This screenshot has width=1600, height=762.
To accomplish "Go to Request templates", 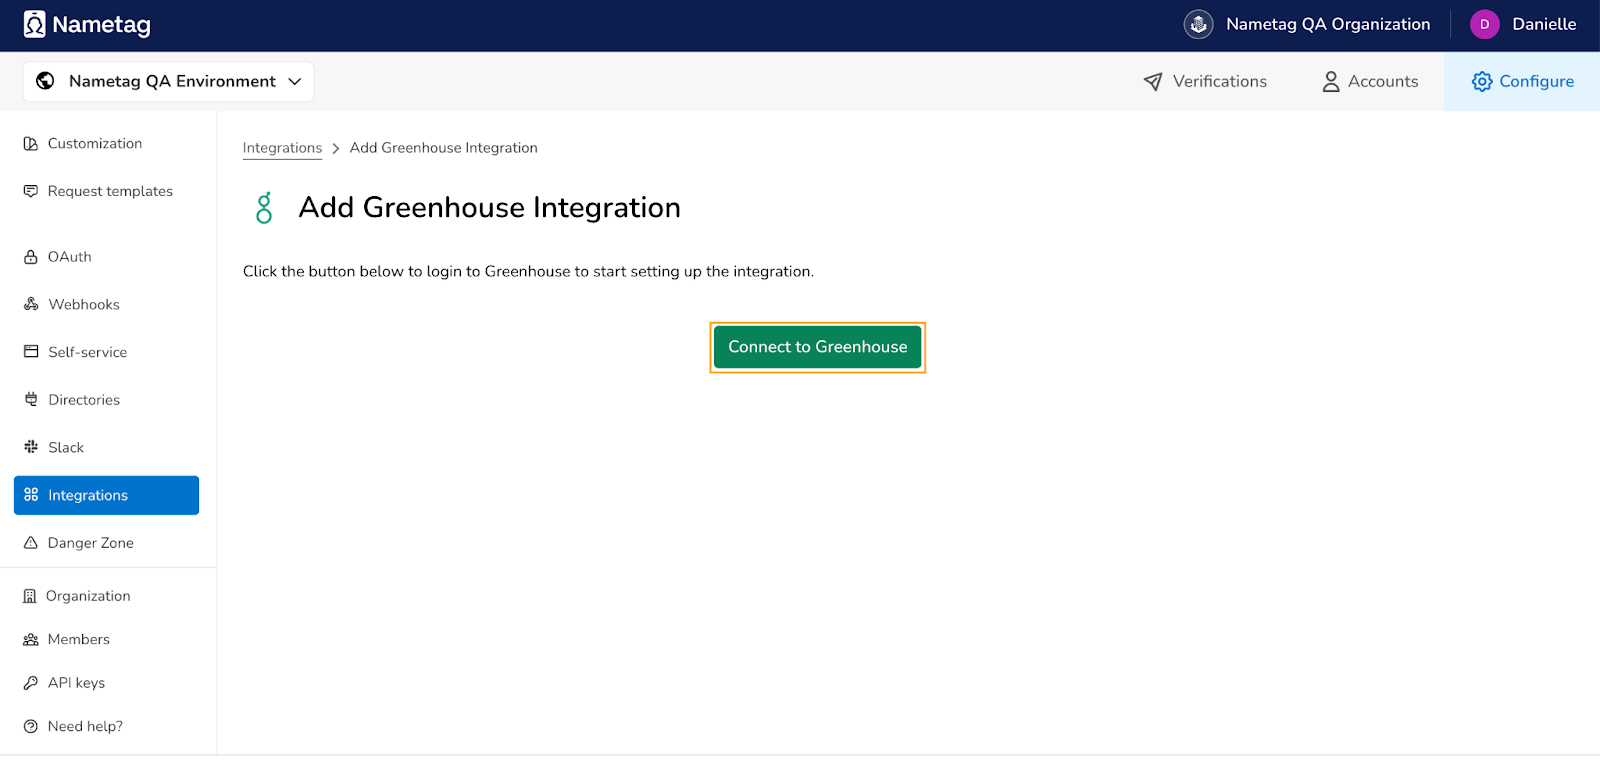I will tap(110, 191).
